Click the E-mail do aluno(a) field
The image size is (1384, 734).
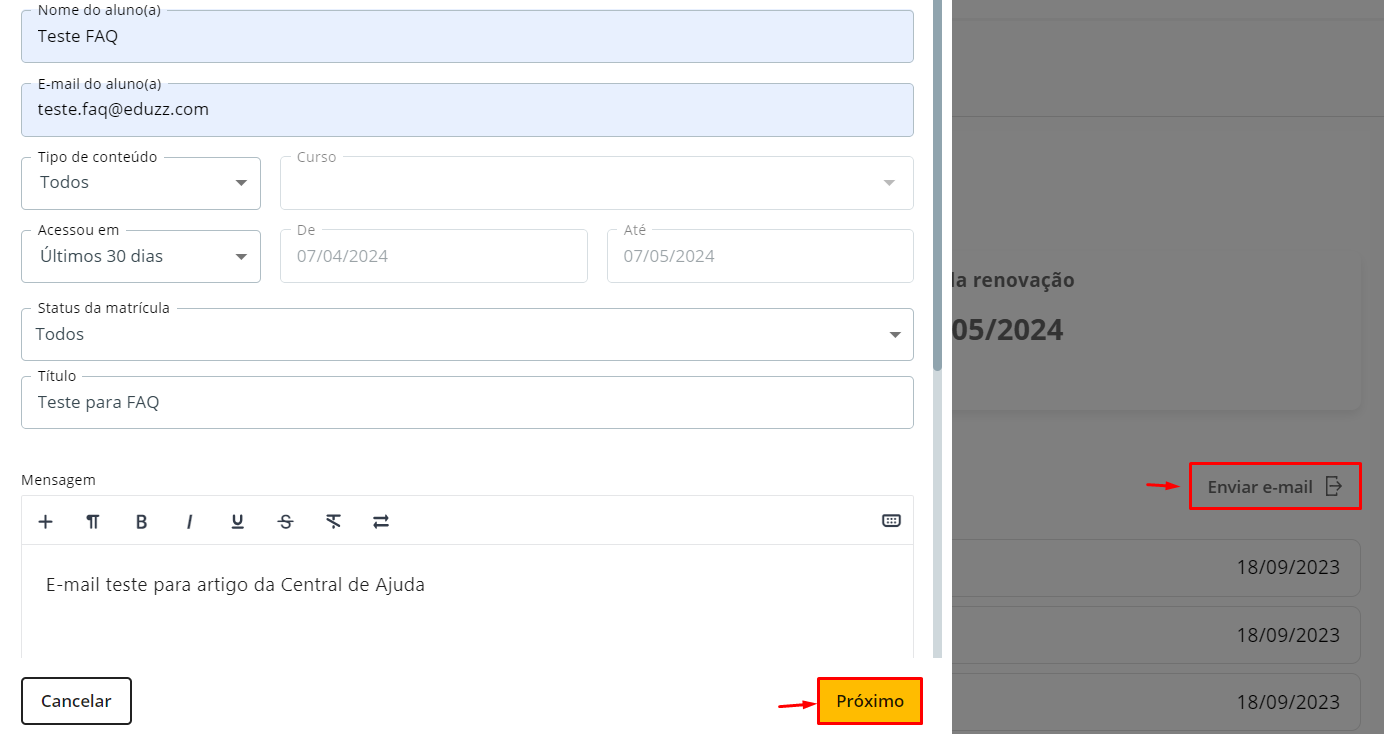pyautogui.click(x=467, y=110)
